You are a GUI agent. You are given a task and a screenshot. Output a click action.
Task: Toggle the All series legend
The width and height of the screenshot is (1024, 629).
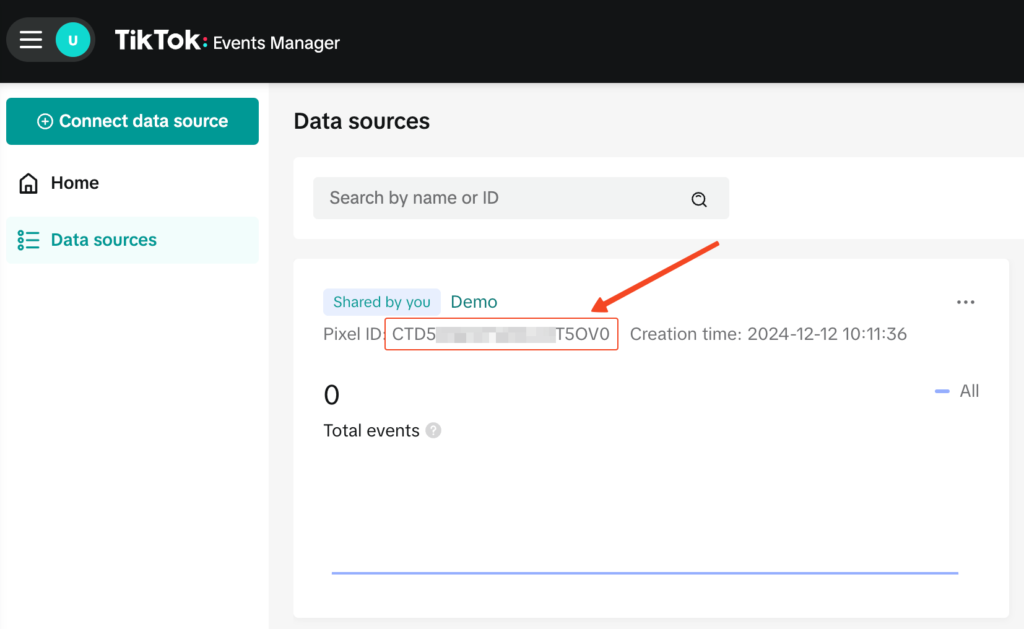pyautogui.click(x=957, y=391)
